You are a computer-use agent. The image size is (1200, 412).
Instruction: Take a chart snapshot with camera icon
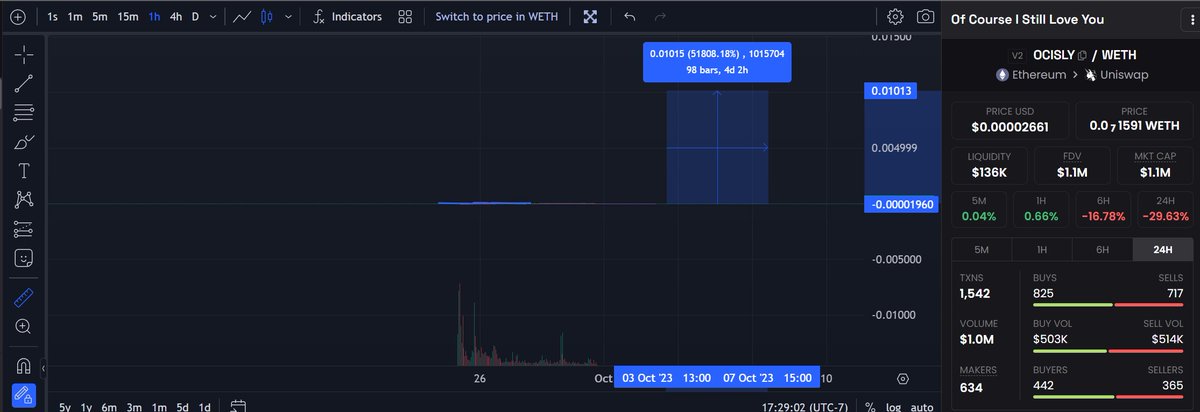[926, 17]
